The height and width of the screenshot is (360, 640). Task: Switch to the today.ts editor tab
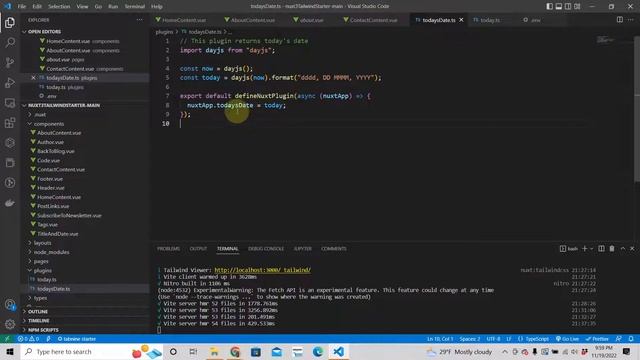click(490, 20)
